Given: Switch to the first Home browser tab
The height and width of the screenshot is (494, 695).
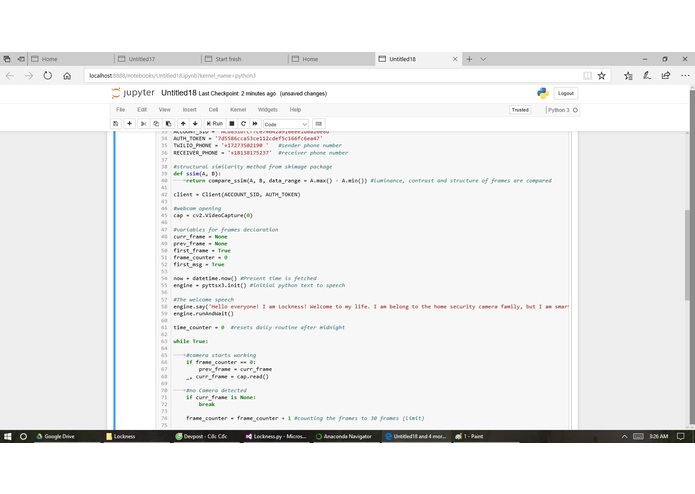Looking at the screenshot, I should coord(70,59).
